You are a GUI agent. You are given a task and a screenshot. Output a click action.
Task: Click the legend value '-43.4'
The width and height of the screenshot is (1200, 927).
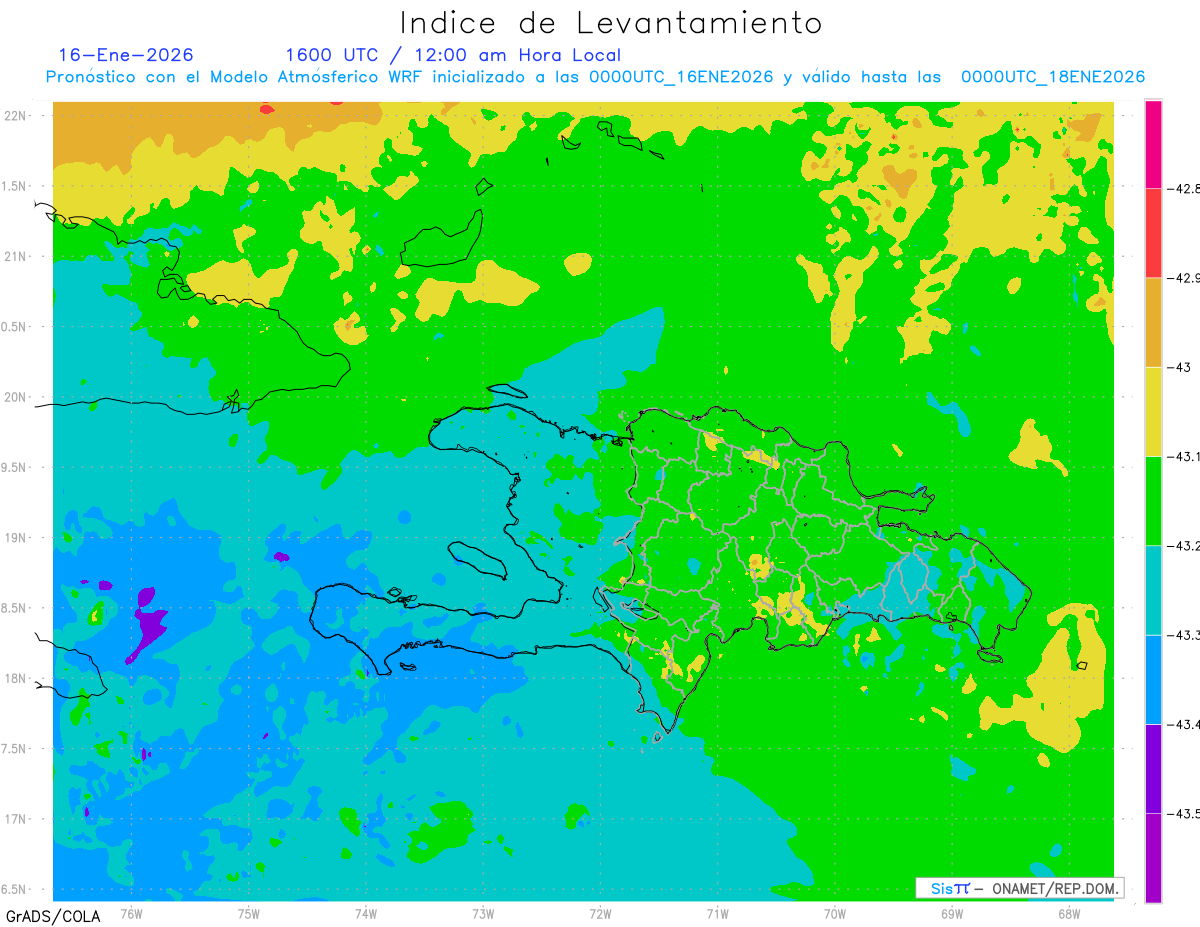(1183, 724)
